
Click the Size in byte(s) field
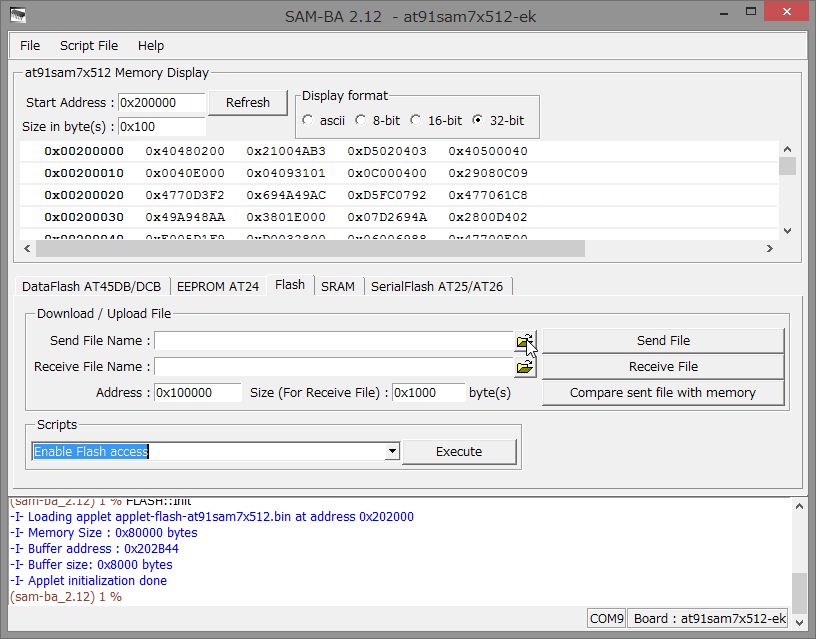point(162,126)
